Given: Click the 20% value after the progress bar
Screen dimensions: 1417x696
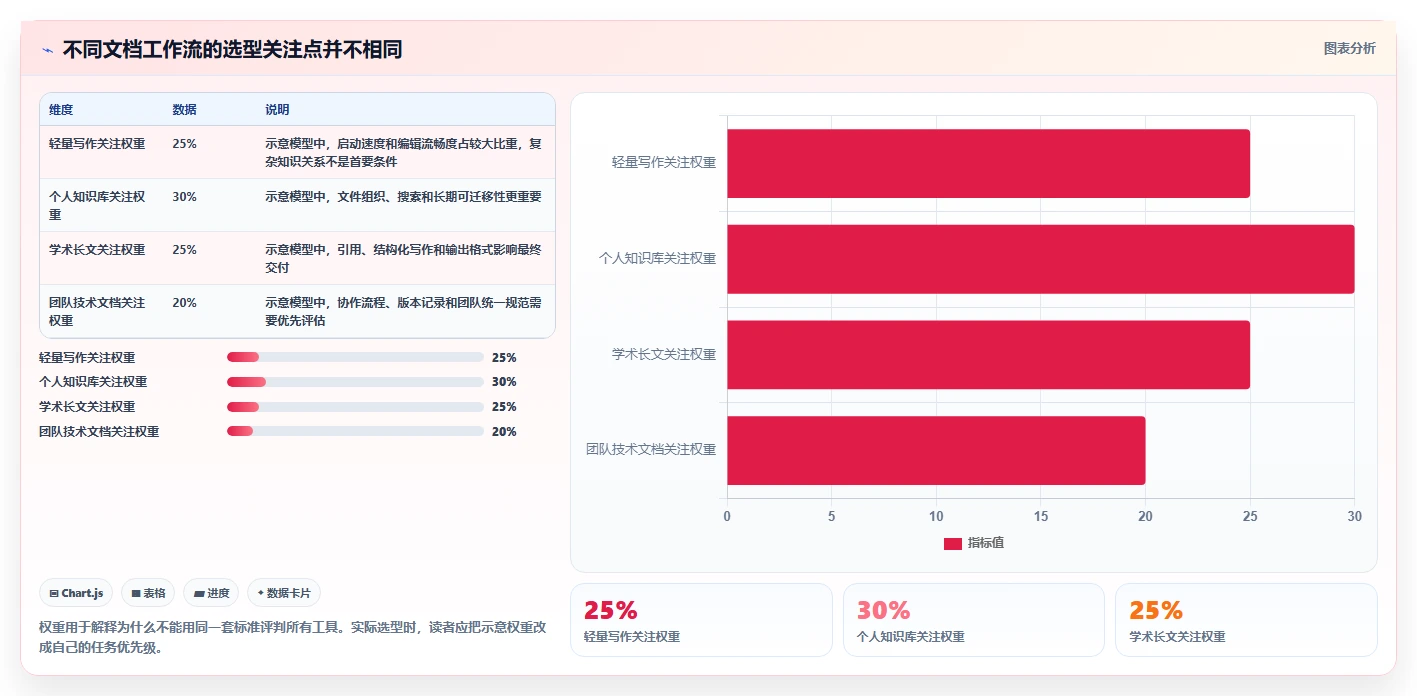Looking at the screenshot, I should tap(504, 432).
